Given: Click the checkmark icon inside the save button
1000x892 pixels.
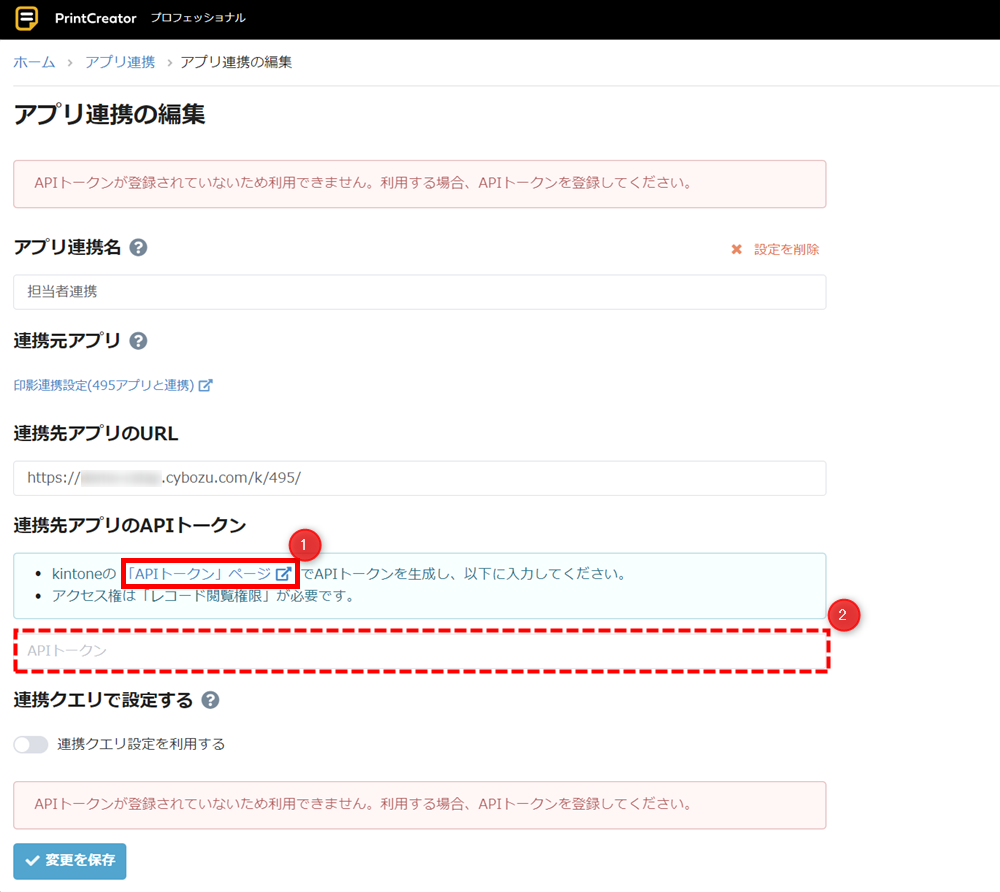Looking at the screenshot, I should pos(34,861).
